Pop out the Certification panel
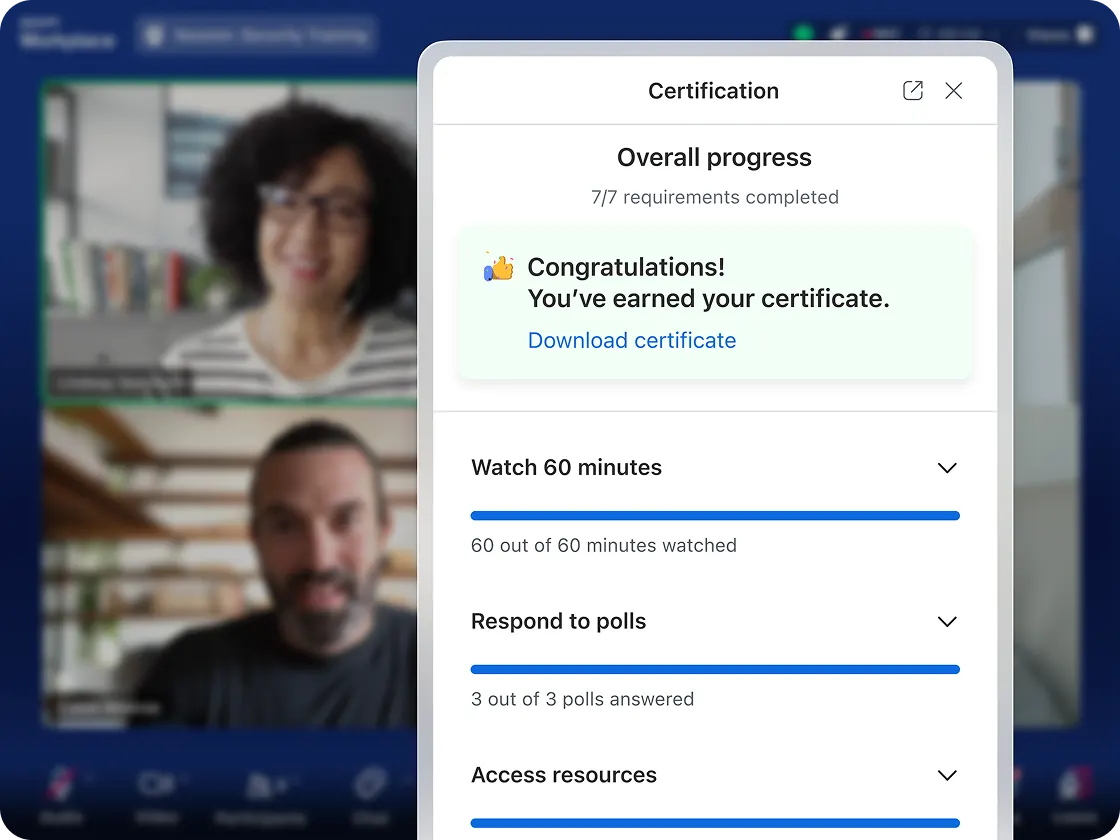The height and width of the screenshot is (840, 1120). pyautogui.click(x=912, y=91)
